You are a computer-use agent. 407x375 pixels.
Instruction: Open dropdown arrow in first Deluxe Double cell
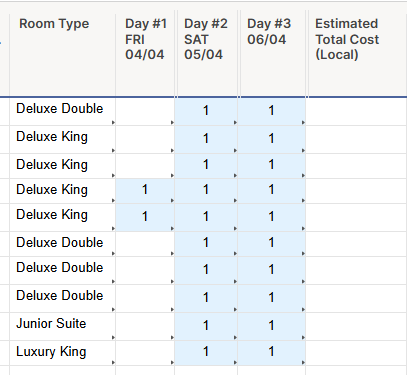point(113,123)
